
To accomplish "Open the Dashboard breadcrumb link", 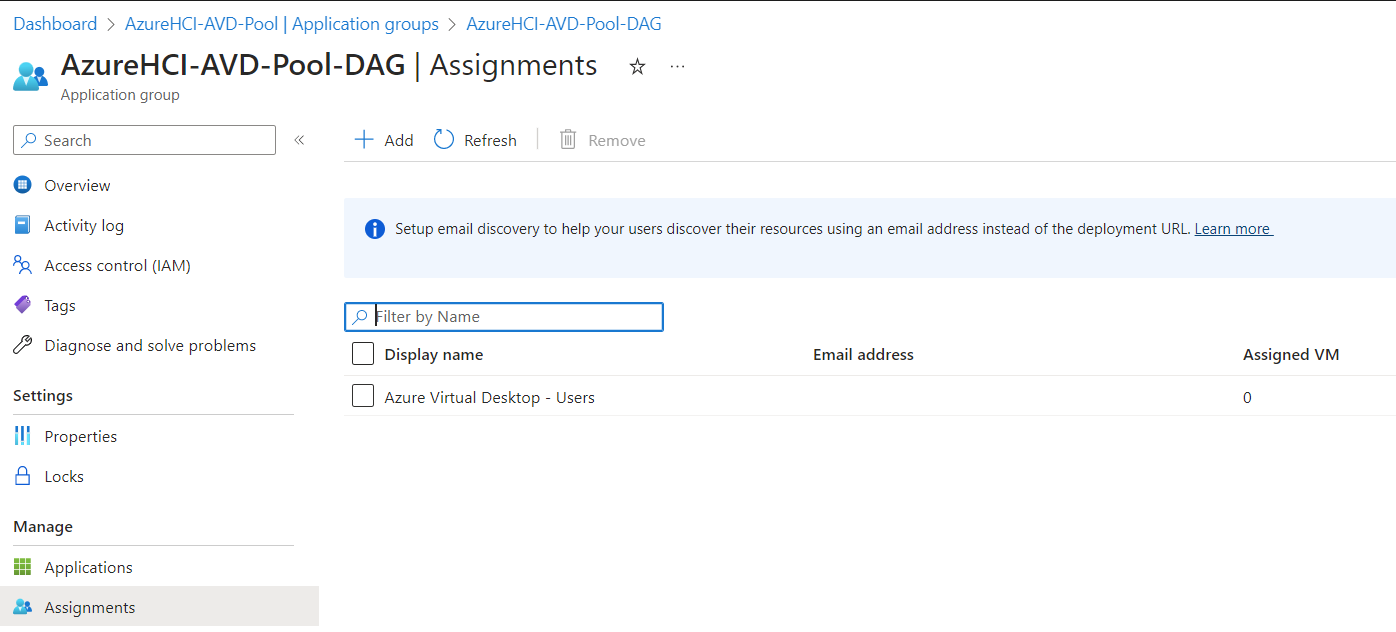I will 55,23.
